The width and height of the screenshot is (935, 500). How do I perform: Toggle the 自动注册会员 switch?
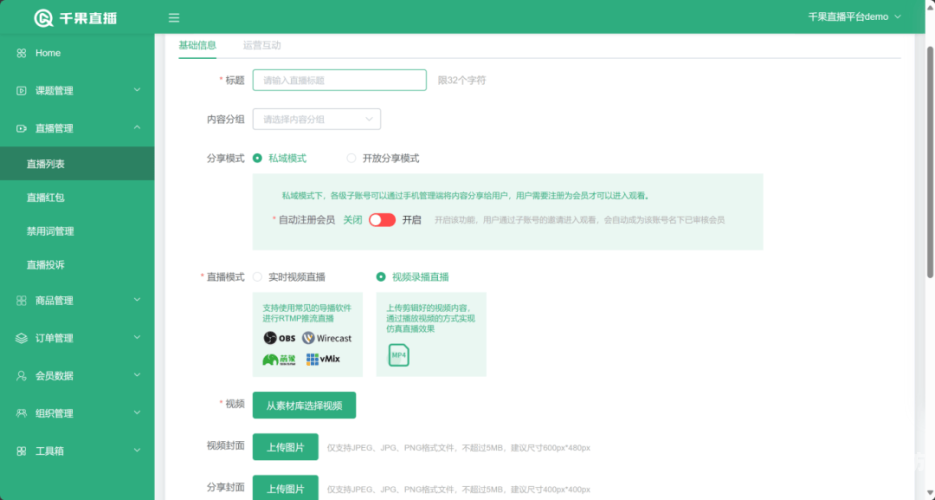[x=382, y=220]
